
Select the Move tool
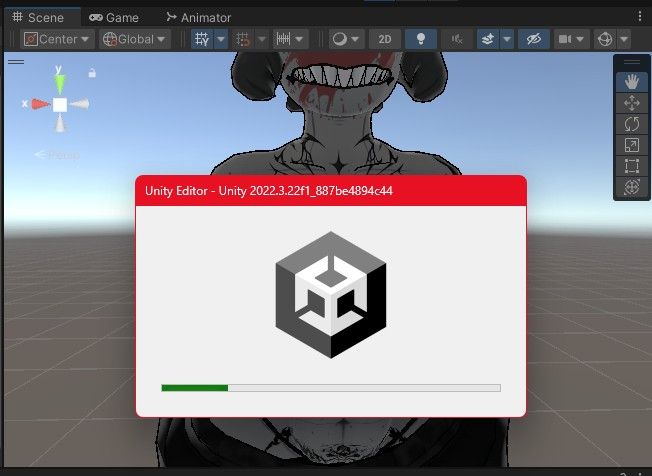click(632, 103)
